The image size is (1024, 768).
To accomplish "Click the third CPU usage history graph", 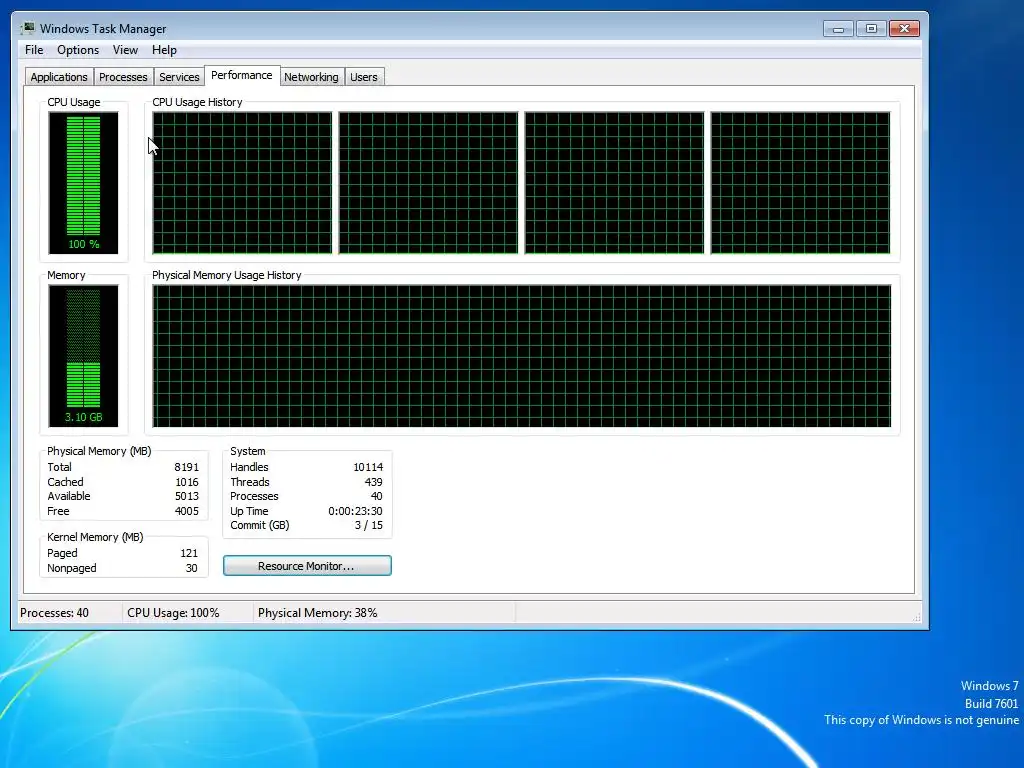I will click(x=615, y=183).
